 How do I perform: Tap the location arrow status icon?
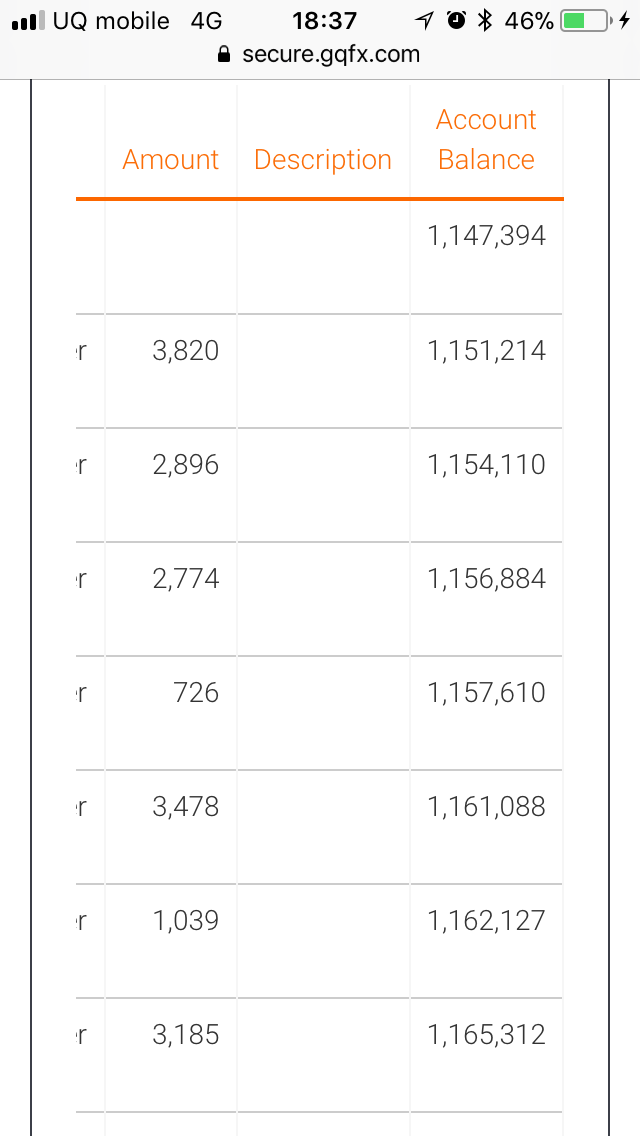(427, 20)
